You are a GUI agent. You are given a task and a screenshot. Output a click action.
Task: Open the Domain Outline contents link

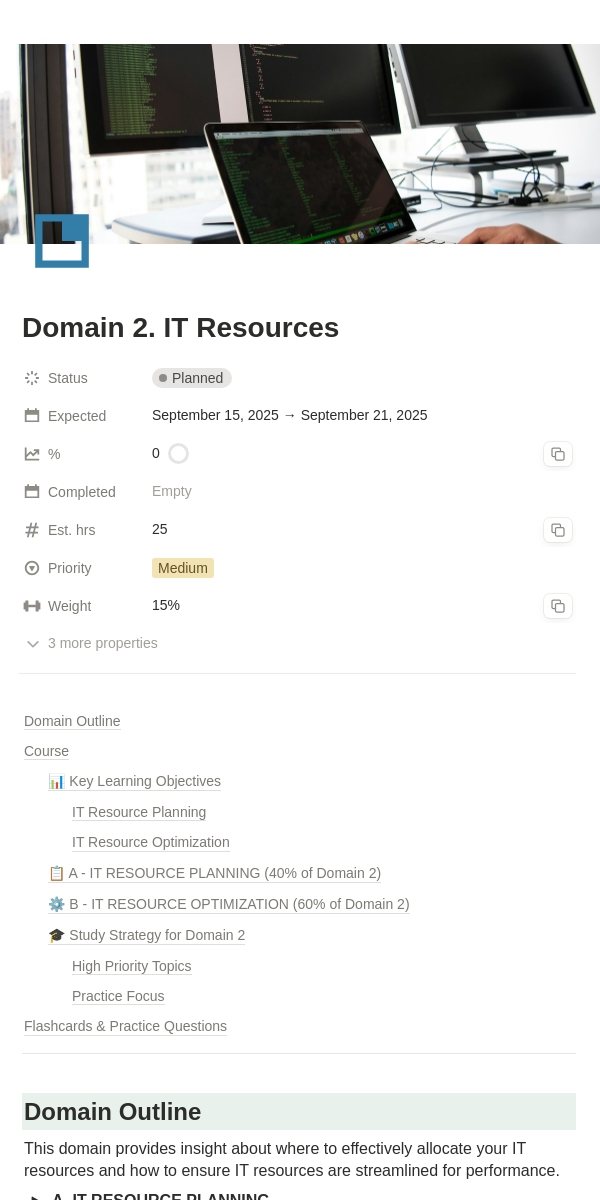coord(72,721)
